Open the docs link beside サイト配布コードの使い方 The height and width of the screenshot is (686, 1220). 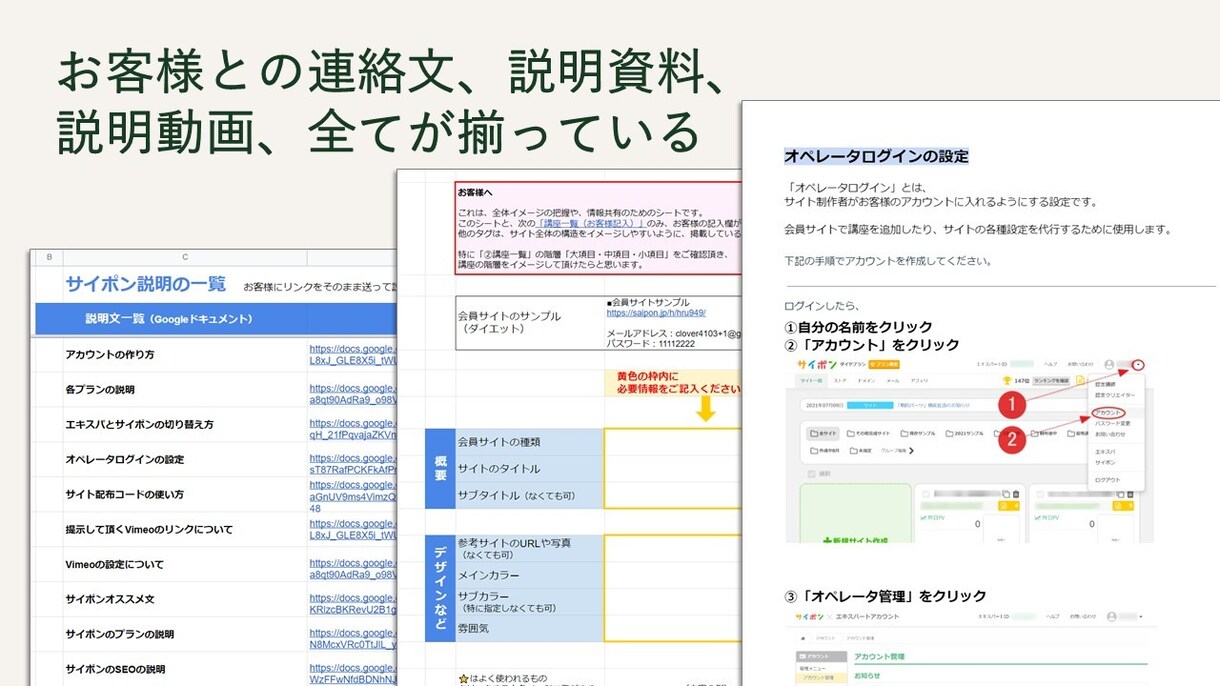click(354, 496)
